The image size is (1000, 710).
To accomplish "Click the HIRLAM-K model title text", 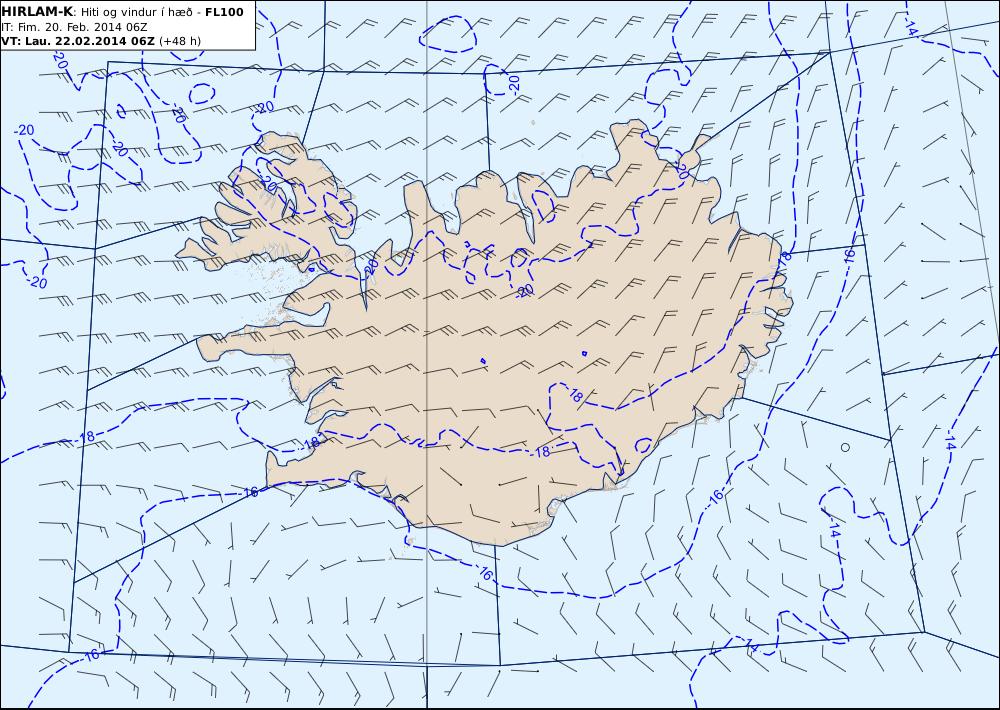I will pyautogui.click(x=37, y=11).
